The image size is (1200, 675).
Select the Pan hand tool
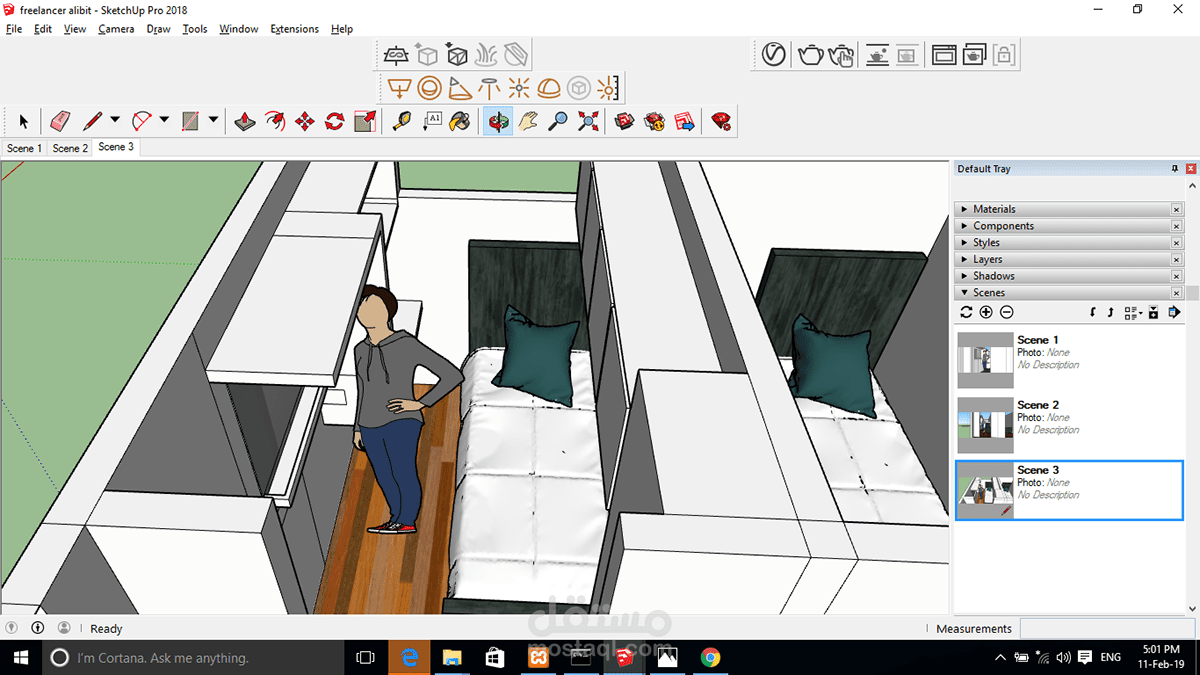[x=528, y=121]
